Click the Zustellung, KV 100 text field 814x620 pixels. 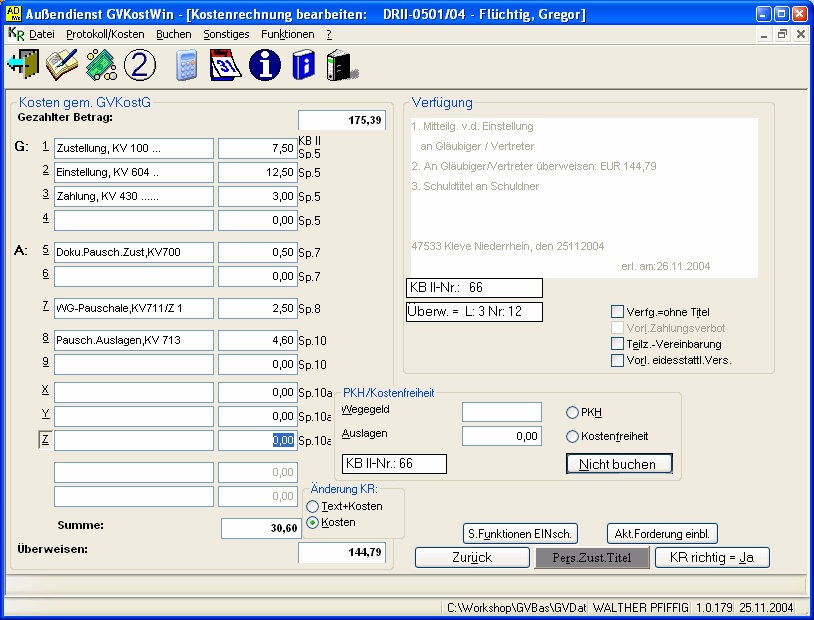pyautogui.click(x=134, y=148)
